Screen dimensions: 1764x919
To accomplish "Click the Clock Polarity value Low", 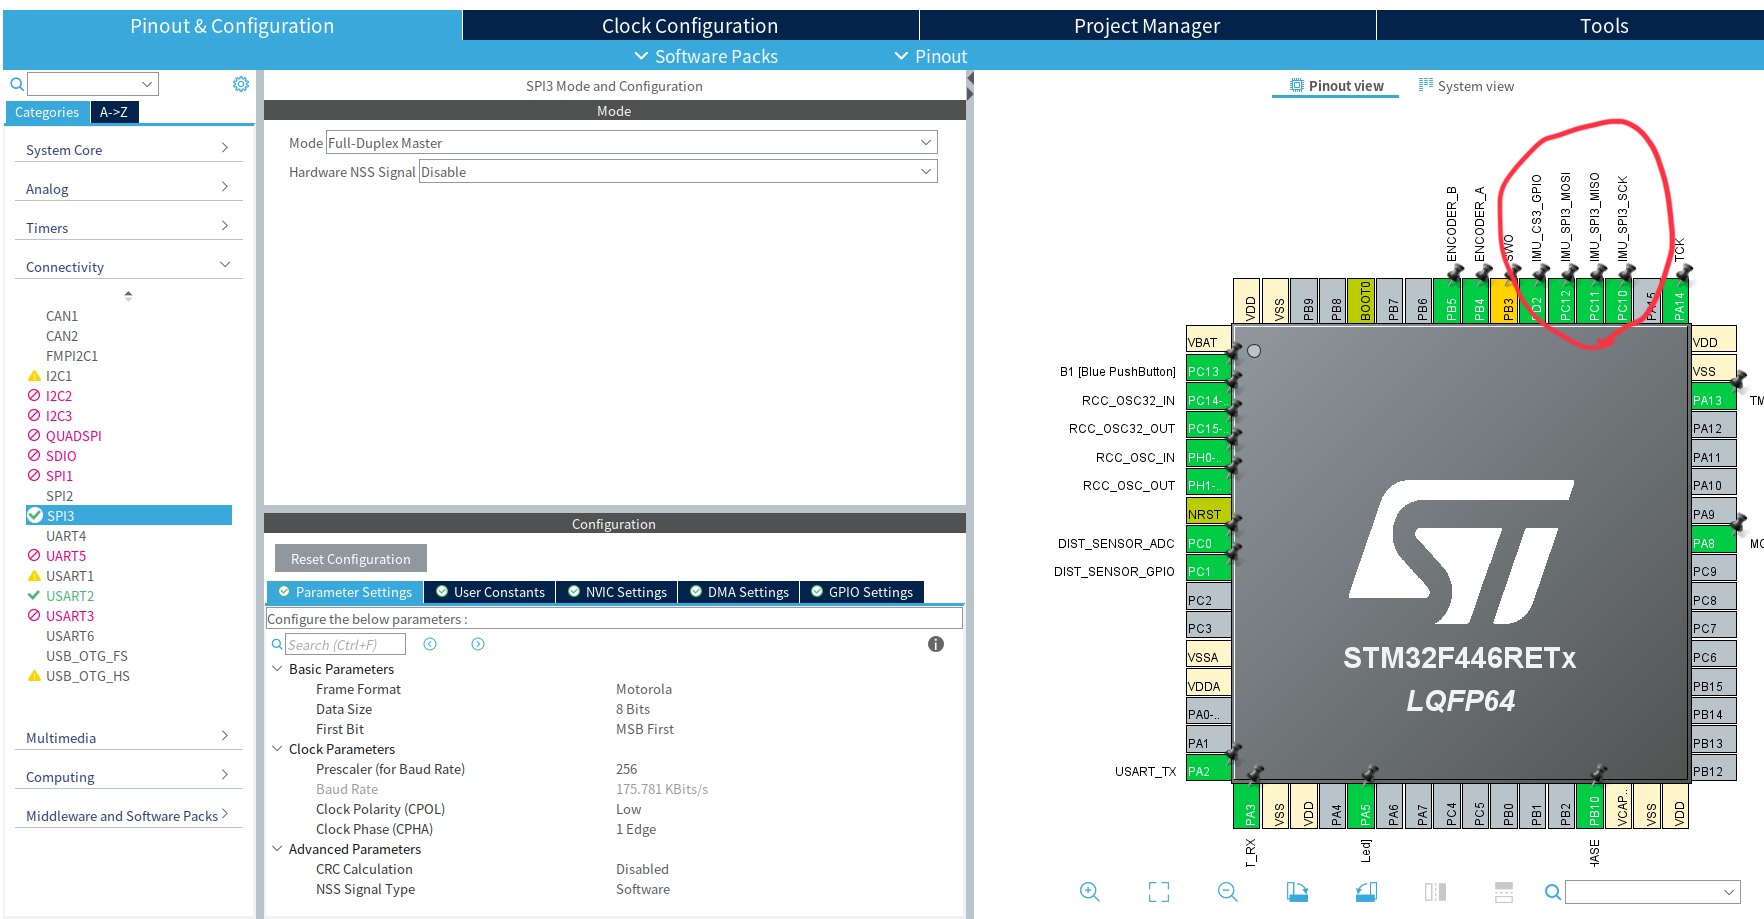I will [629, 809].
